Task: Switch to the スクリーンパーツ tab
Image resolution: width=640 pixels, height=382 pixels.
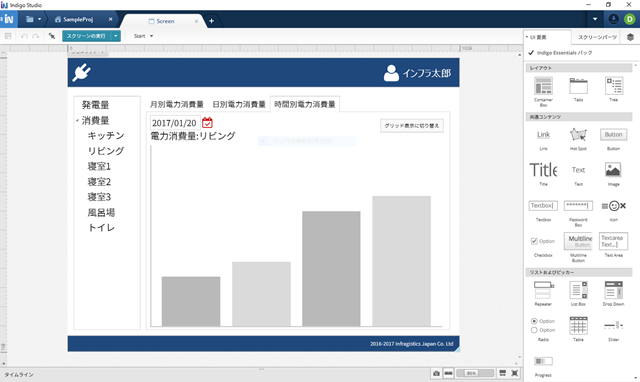Action: [597, 37]
